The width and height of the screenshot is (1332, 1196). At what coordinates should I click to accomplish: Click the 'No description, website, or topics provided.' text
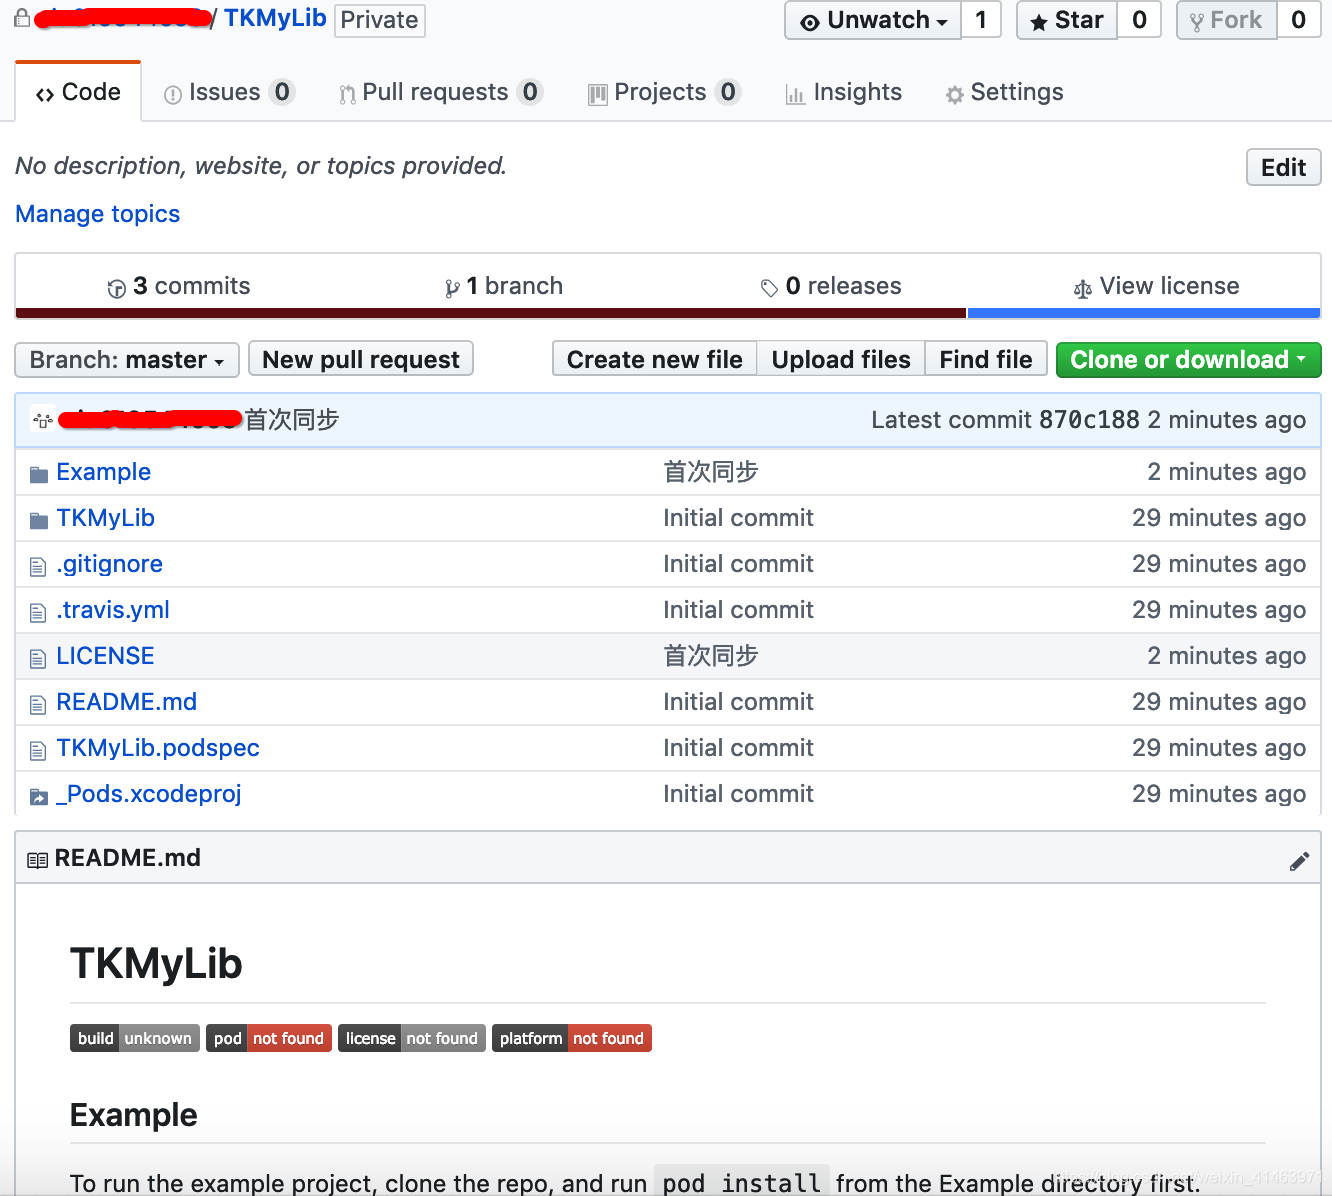261,166
